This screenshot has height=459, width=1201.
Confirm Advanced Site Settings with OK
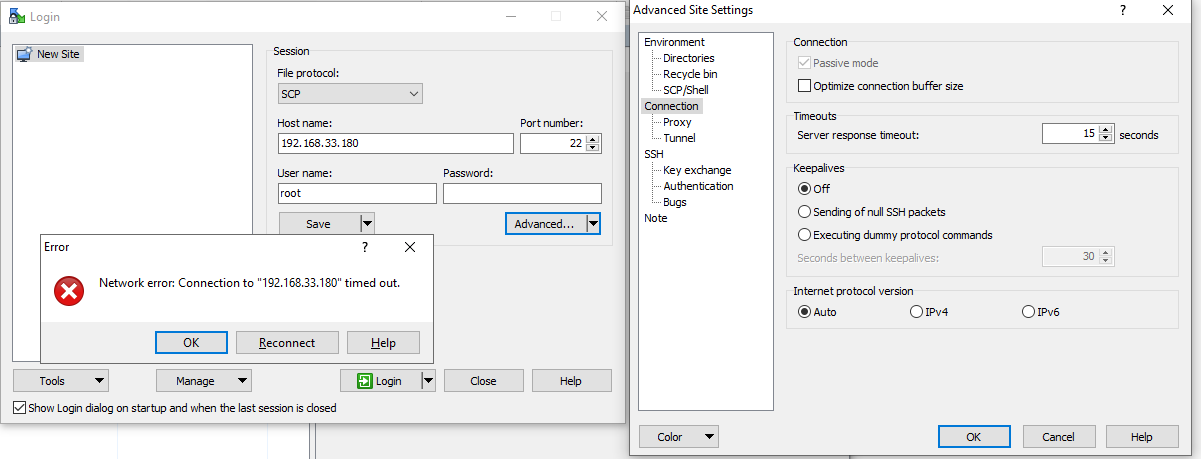(x=973, y=437)
